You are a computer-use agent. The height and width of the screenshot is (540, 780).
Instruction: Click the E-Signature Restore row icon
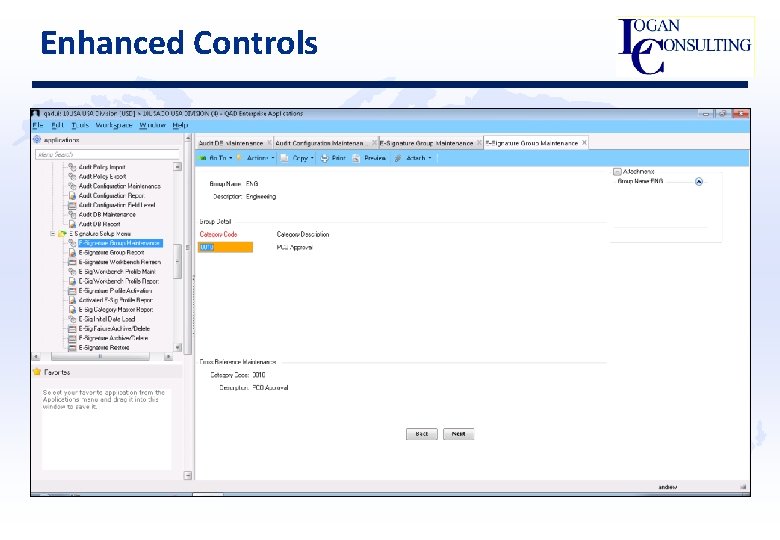tap(72, 348)
